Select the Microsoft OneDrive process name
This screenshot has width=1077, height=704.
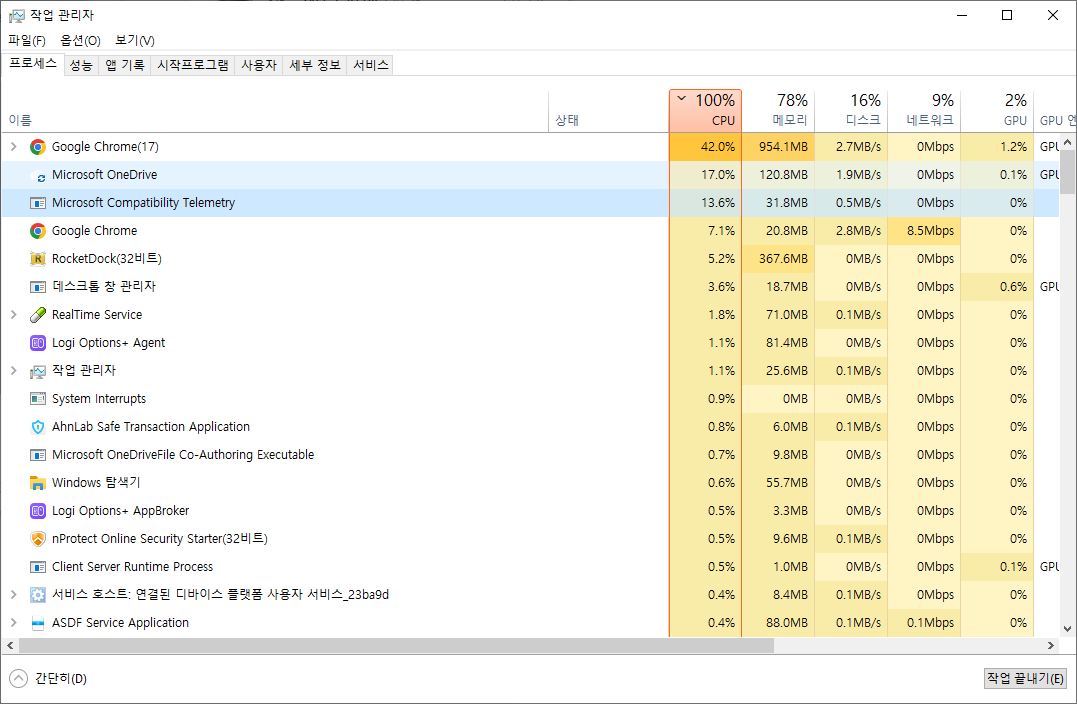click(104, 175)
